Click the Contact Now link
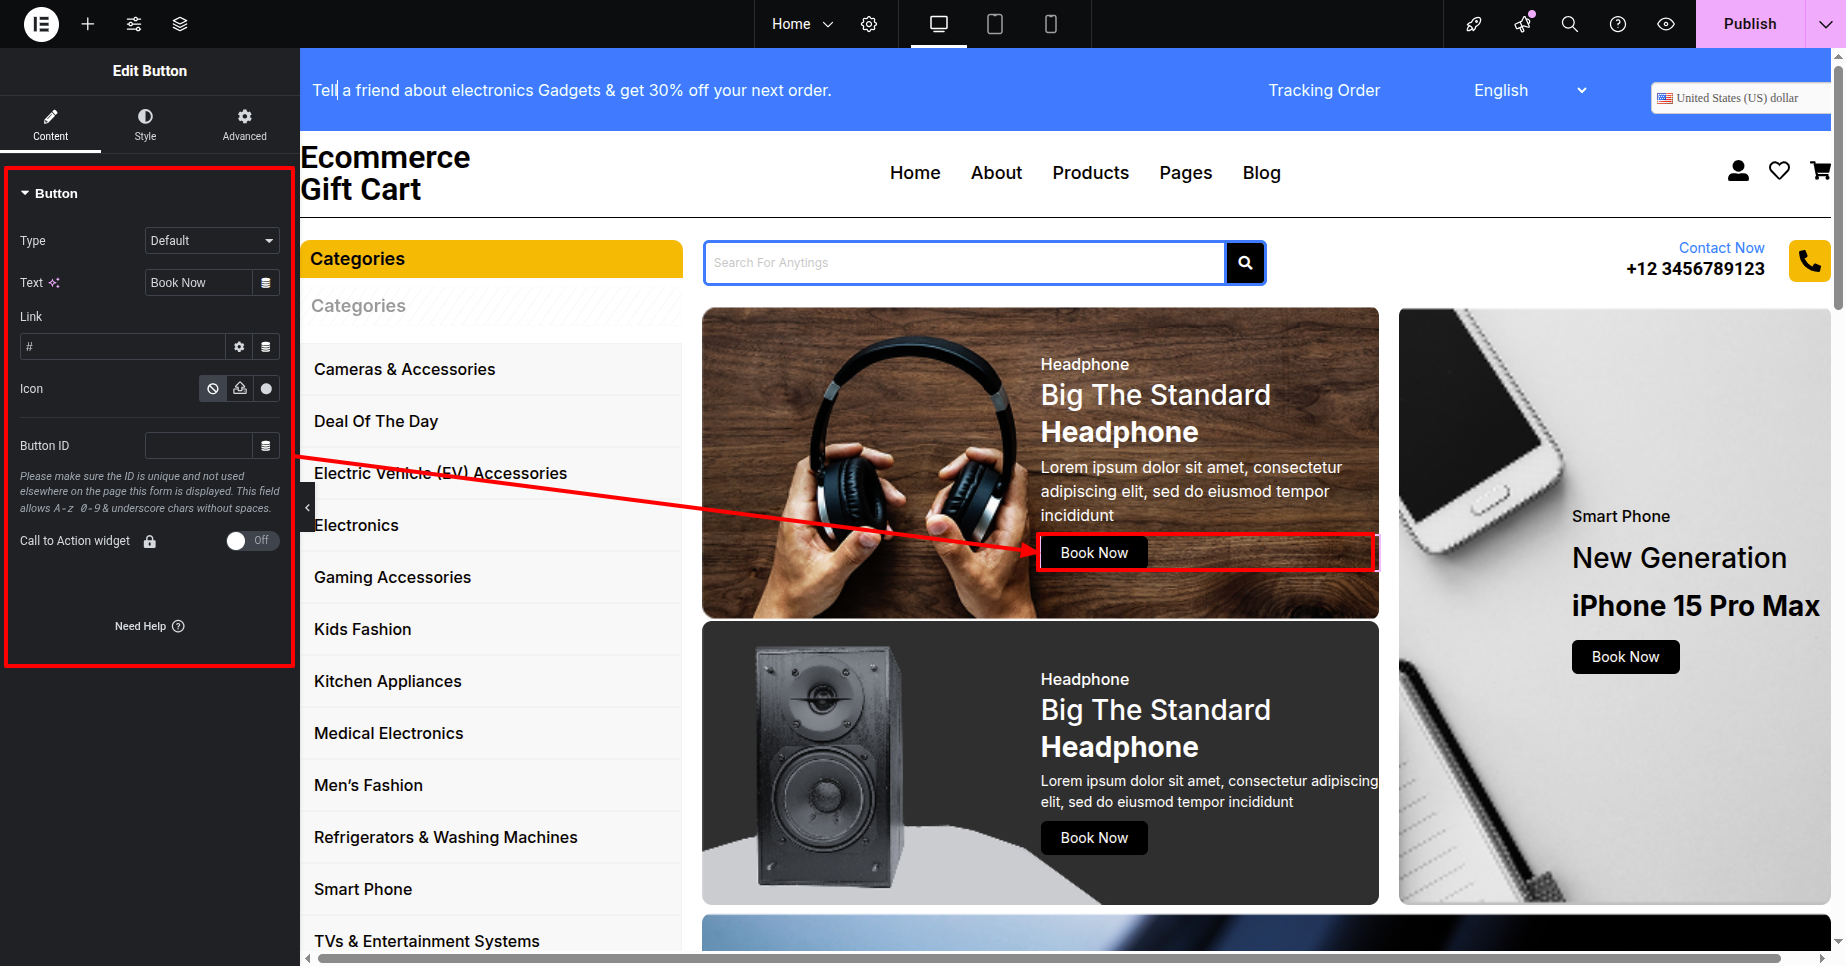 click(x=1721, y=248)
